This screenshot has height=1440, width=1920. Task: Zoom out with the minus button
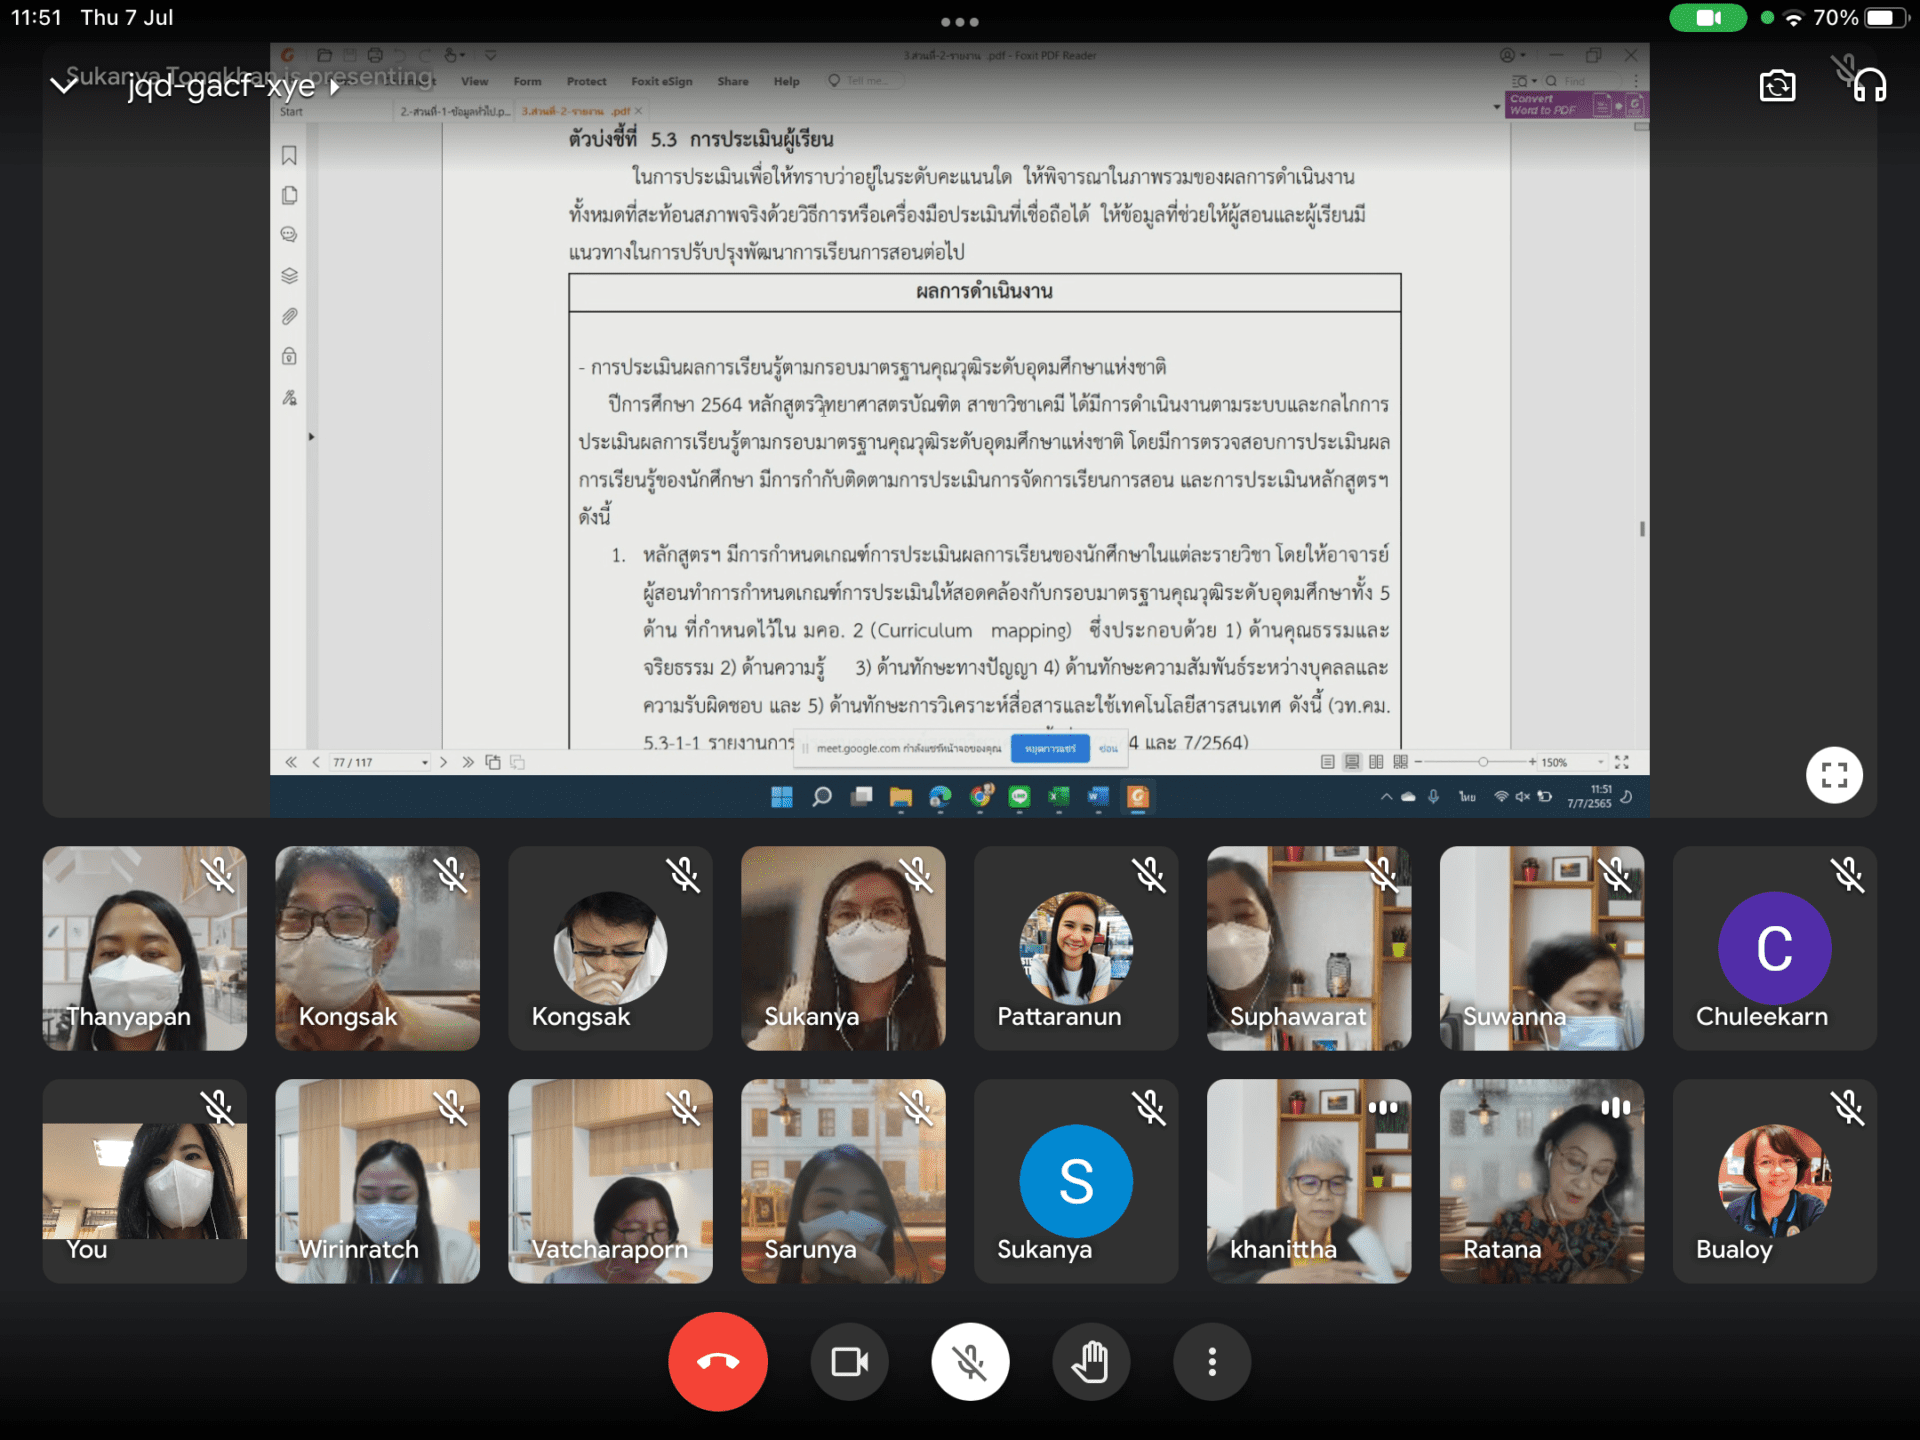click(x=1418, y=762)
